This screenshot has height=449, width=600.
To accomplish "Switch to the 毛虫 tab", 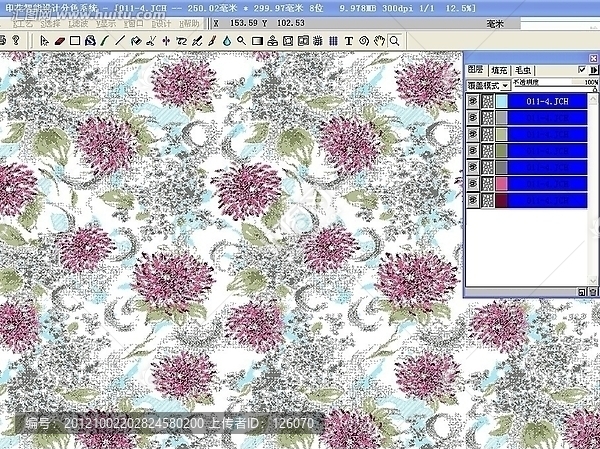I will 523,70.
